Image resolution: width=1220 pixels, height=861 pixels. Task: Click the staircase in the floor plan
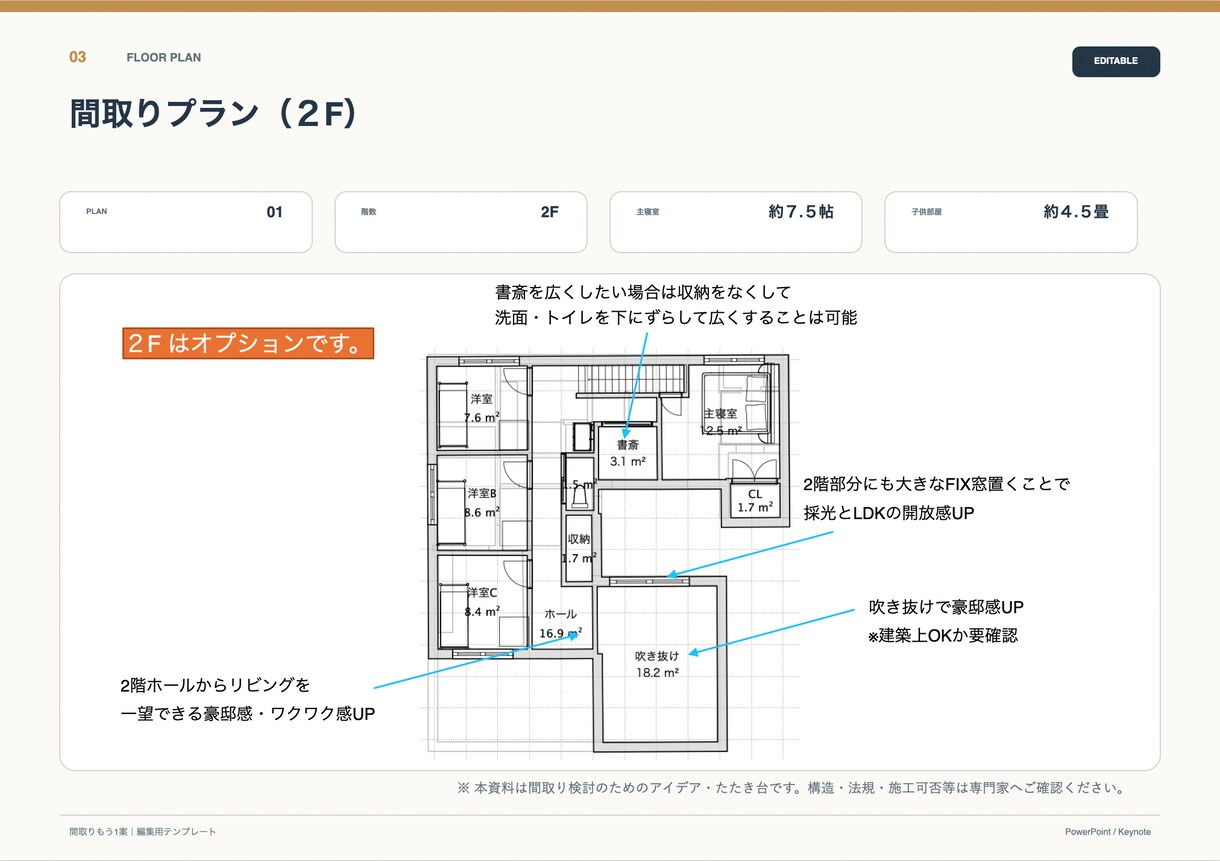click(632, 380)
